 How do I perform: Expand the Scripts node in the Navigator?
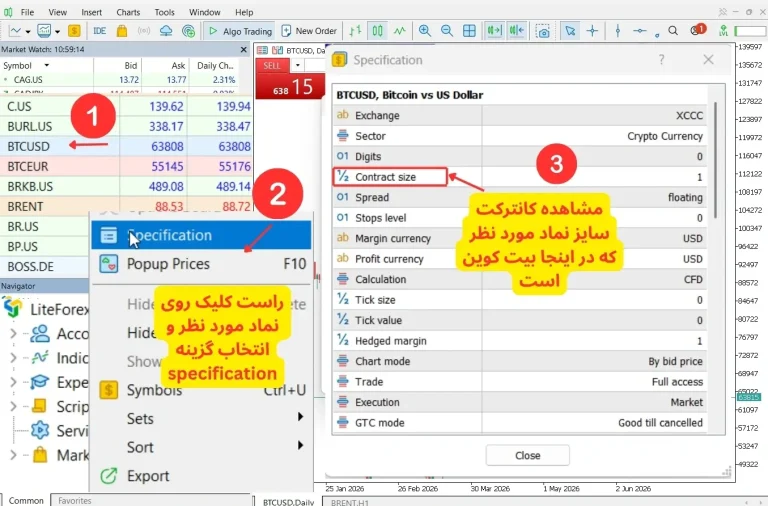13,407
